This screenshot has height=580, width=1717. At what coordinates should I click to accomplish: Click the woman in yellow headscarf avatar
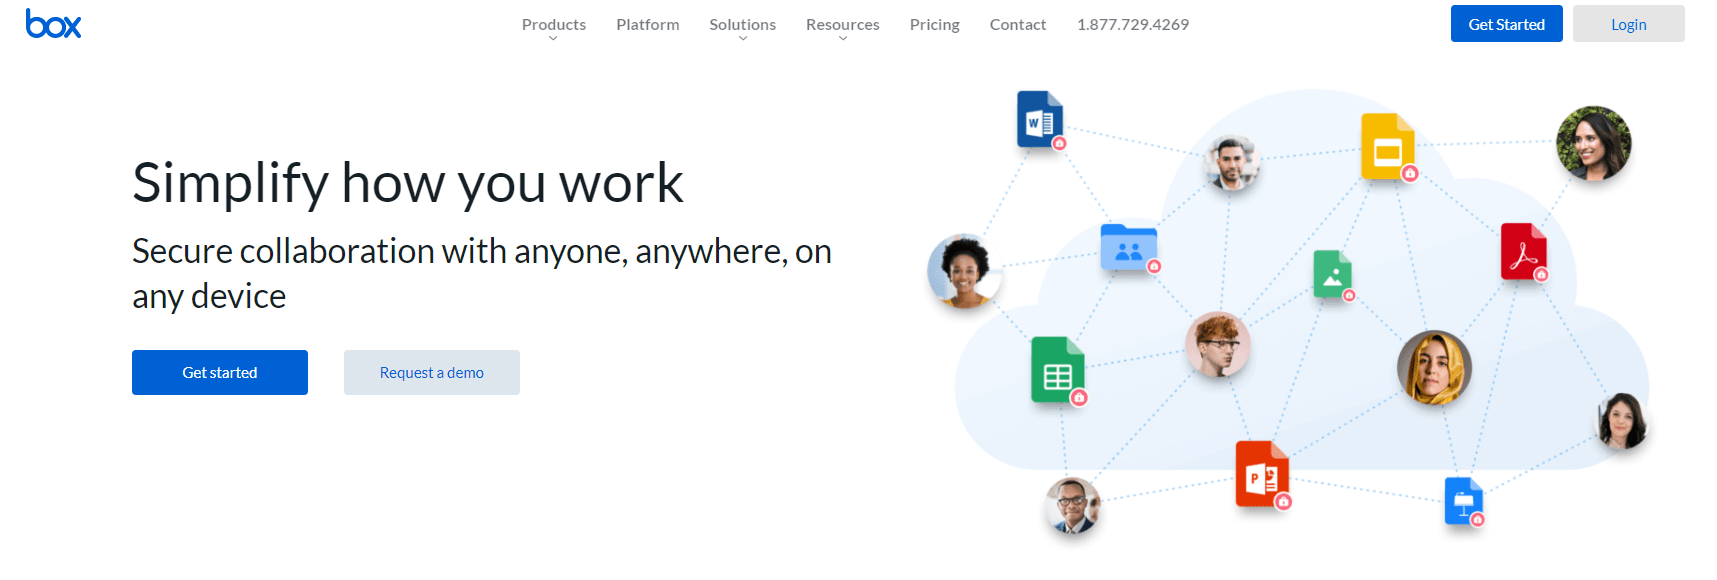(1433, 368)
